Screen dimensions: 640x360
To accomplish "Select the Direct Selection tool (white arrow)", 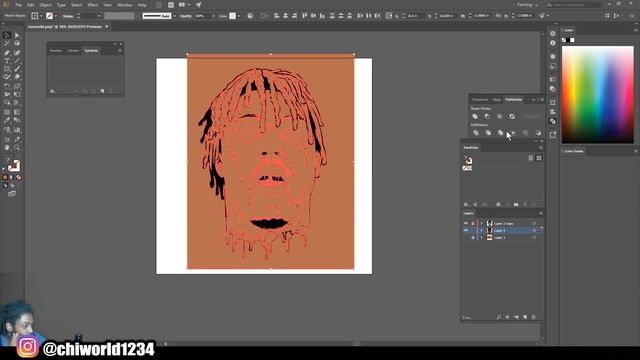I will point(17,36).
